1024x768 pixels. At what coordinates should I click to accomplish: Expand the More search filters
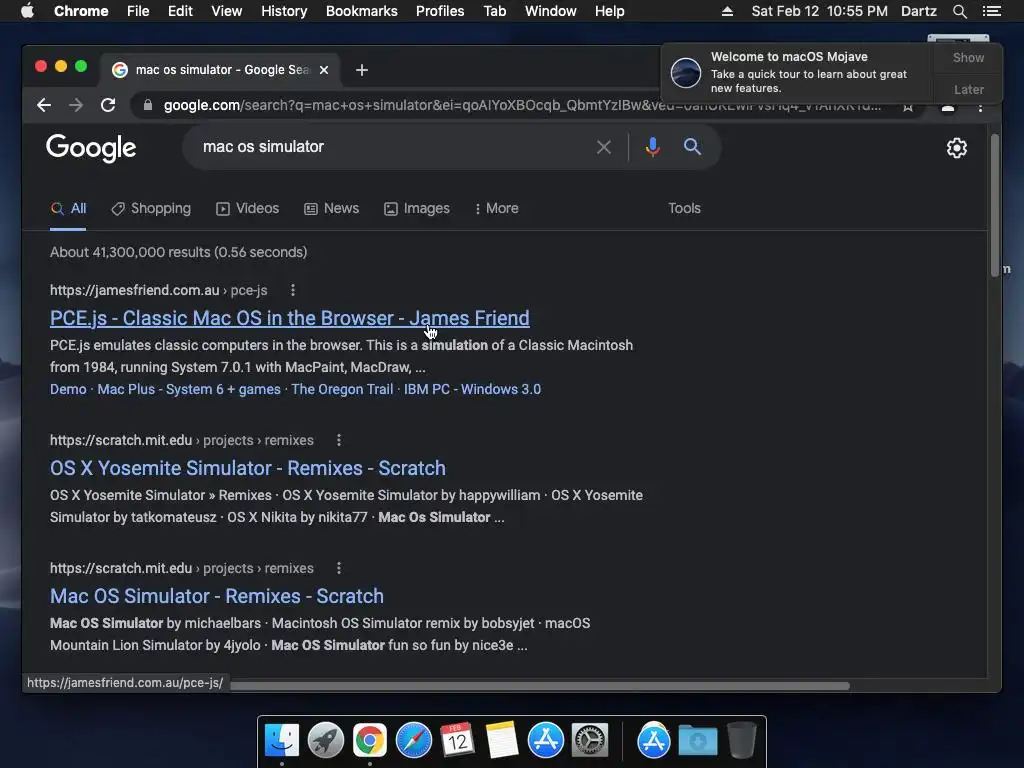tap(497, 208)
